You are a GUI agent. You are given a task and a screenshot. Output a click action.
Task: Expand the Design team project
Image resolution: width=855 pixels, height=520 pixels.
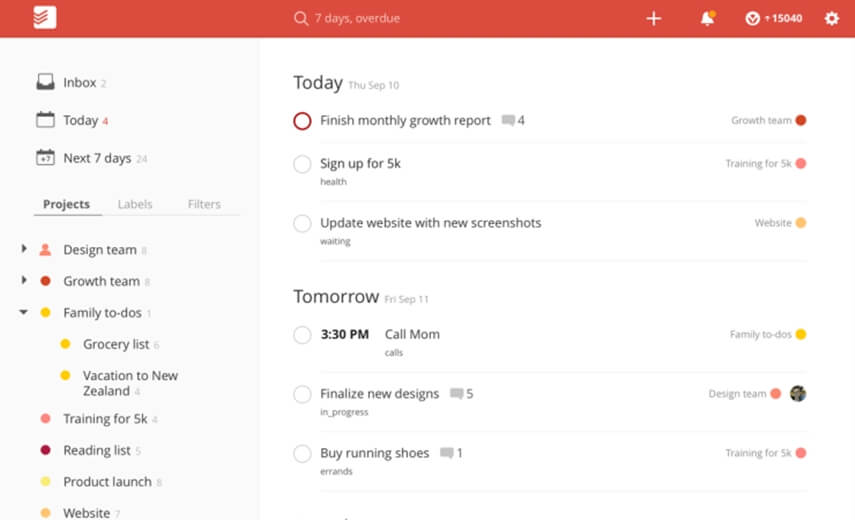[x=24, y=249]
